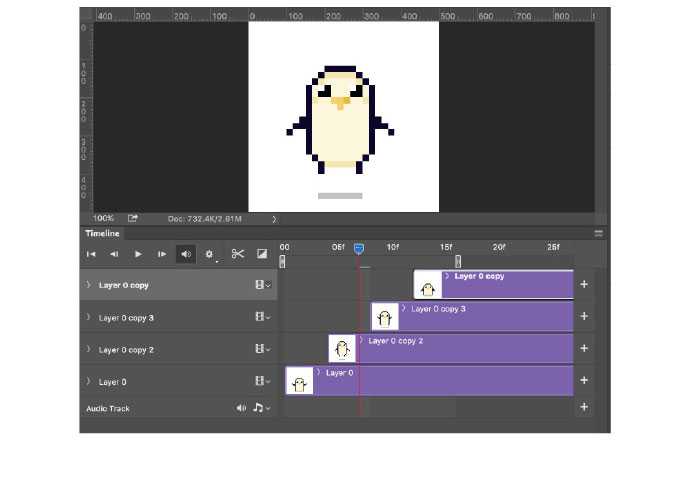Play the timeline animation
Viewport: 690px width, 486px height.
coord(138,254)
